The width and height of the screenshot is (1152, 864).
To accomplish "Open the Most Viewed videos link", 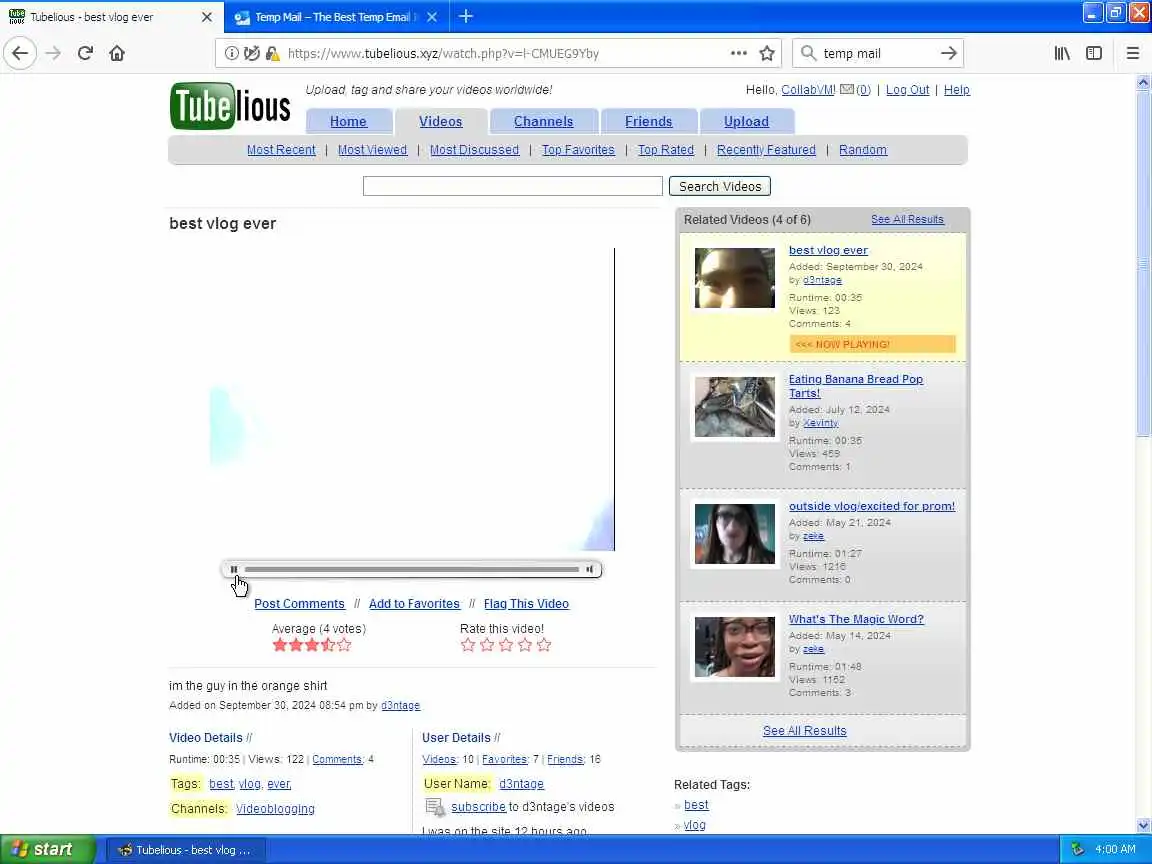I will pyautogui.click(x=372, y=150).
